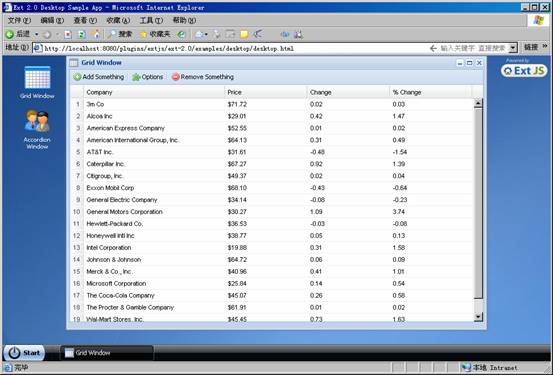Click the Ext JS logo
The width and height of the screenshot is (553, 375).
tap(524, 71)
